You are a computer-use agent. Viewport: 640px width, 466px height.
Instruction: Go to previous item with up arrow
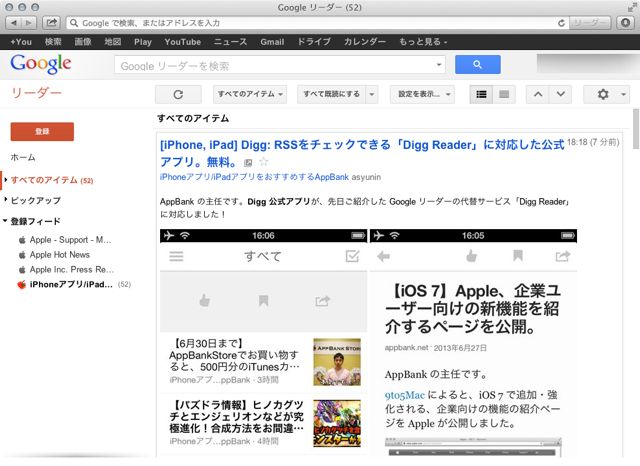pyautogui.click(x=538, y=94)
